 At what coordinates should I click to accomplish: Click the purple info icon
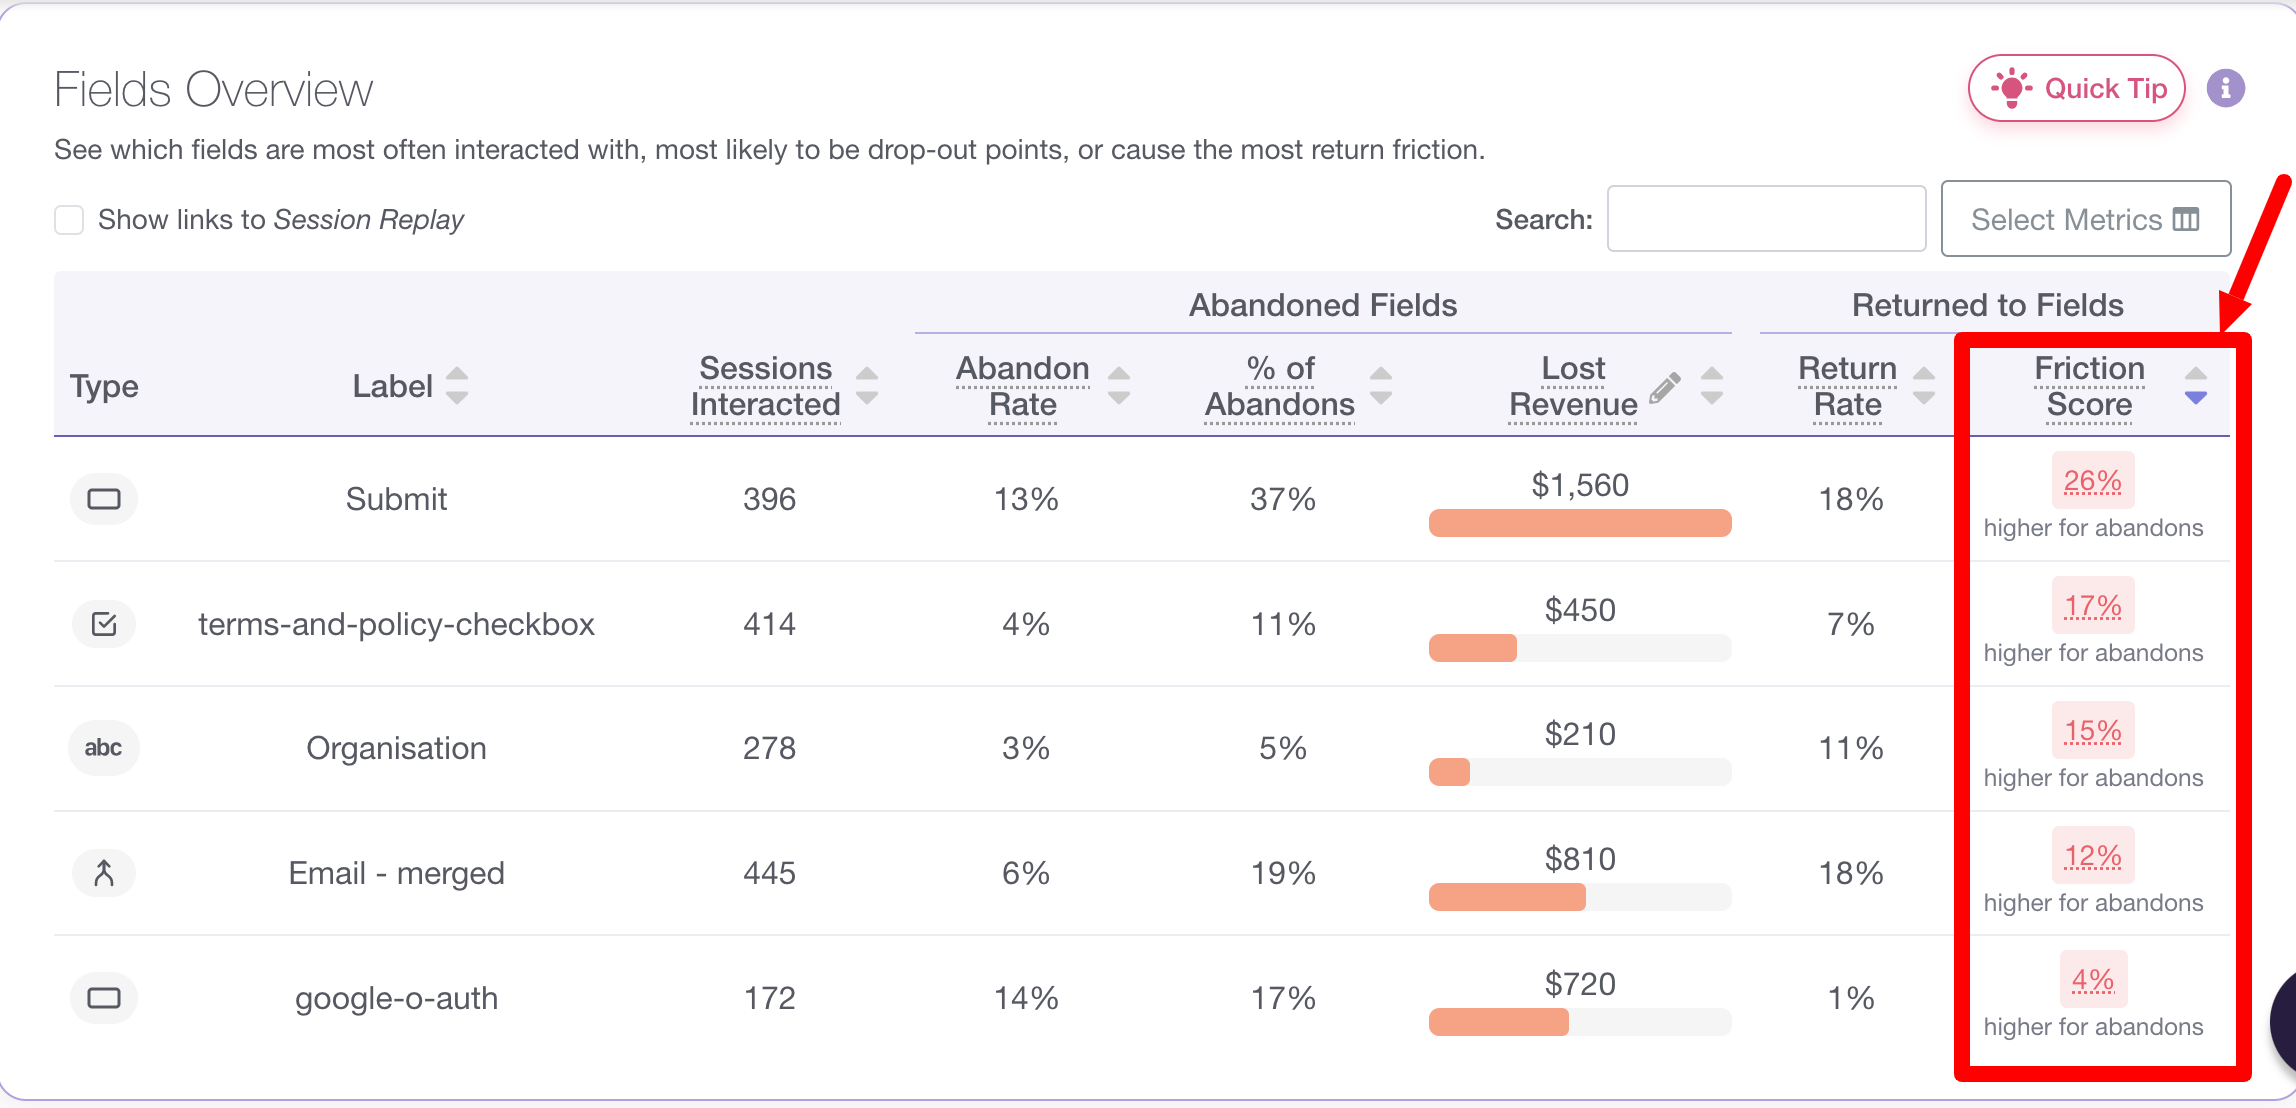click(2225, 89)
